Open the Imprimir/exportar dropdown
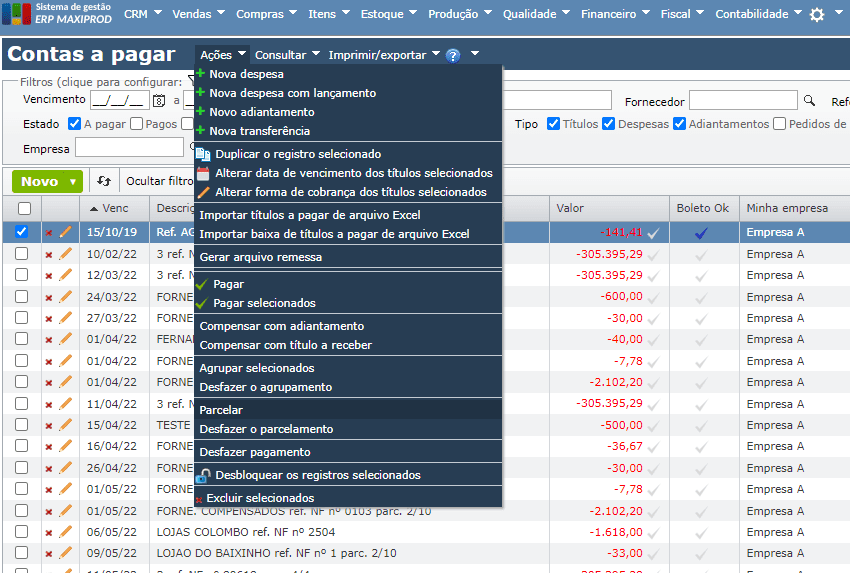The height and width of the screenshot is (573, 850). coord(383,55)
